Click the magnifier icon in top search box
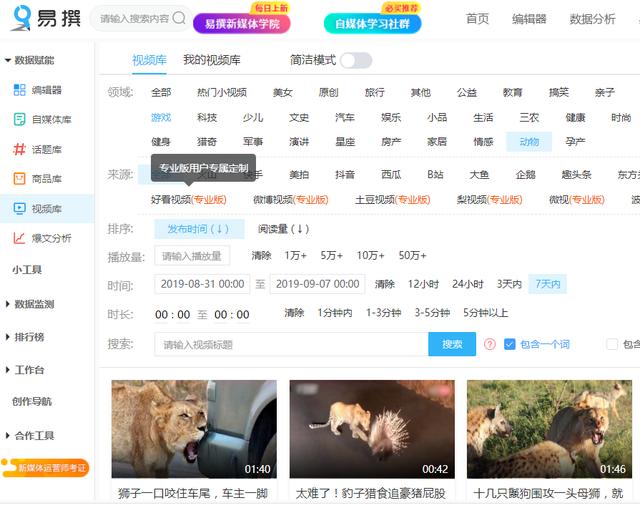This screenshot has height=508, width=640. 179,18
